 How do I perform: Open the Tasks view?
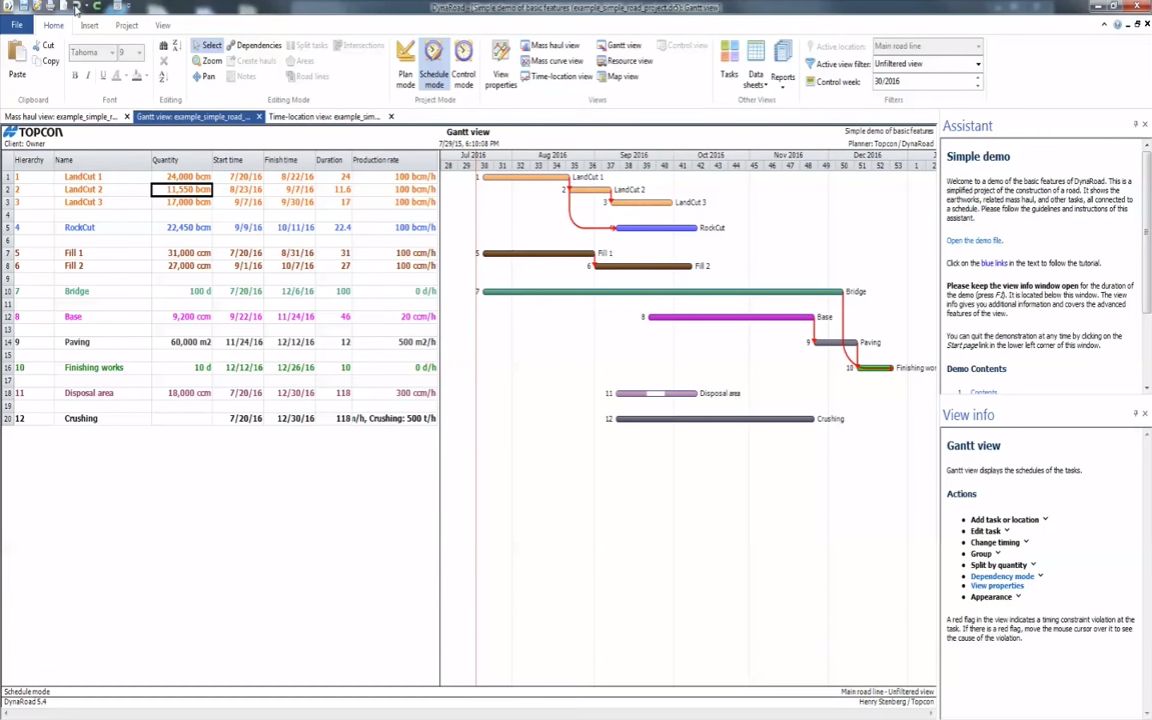tap(730, 60)
